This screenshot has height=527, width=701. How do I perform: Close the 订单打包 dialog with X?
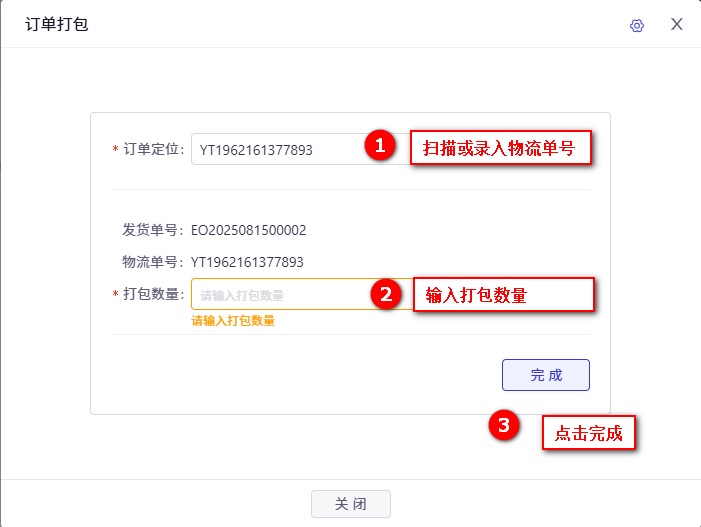tap(676, 24)
